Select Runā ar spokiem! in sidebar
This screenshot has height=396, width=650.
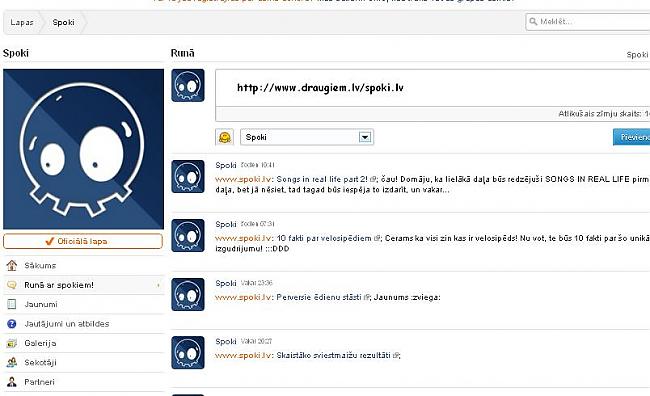point(83,285)
